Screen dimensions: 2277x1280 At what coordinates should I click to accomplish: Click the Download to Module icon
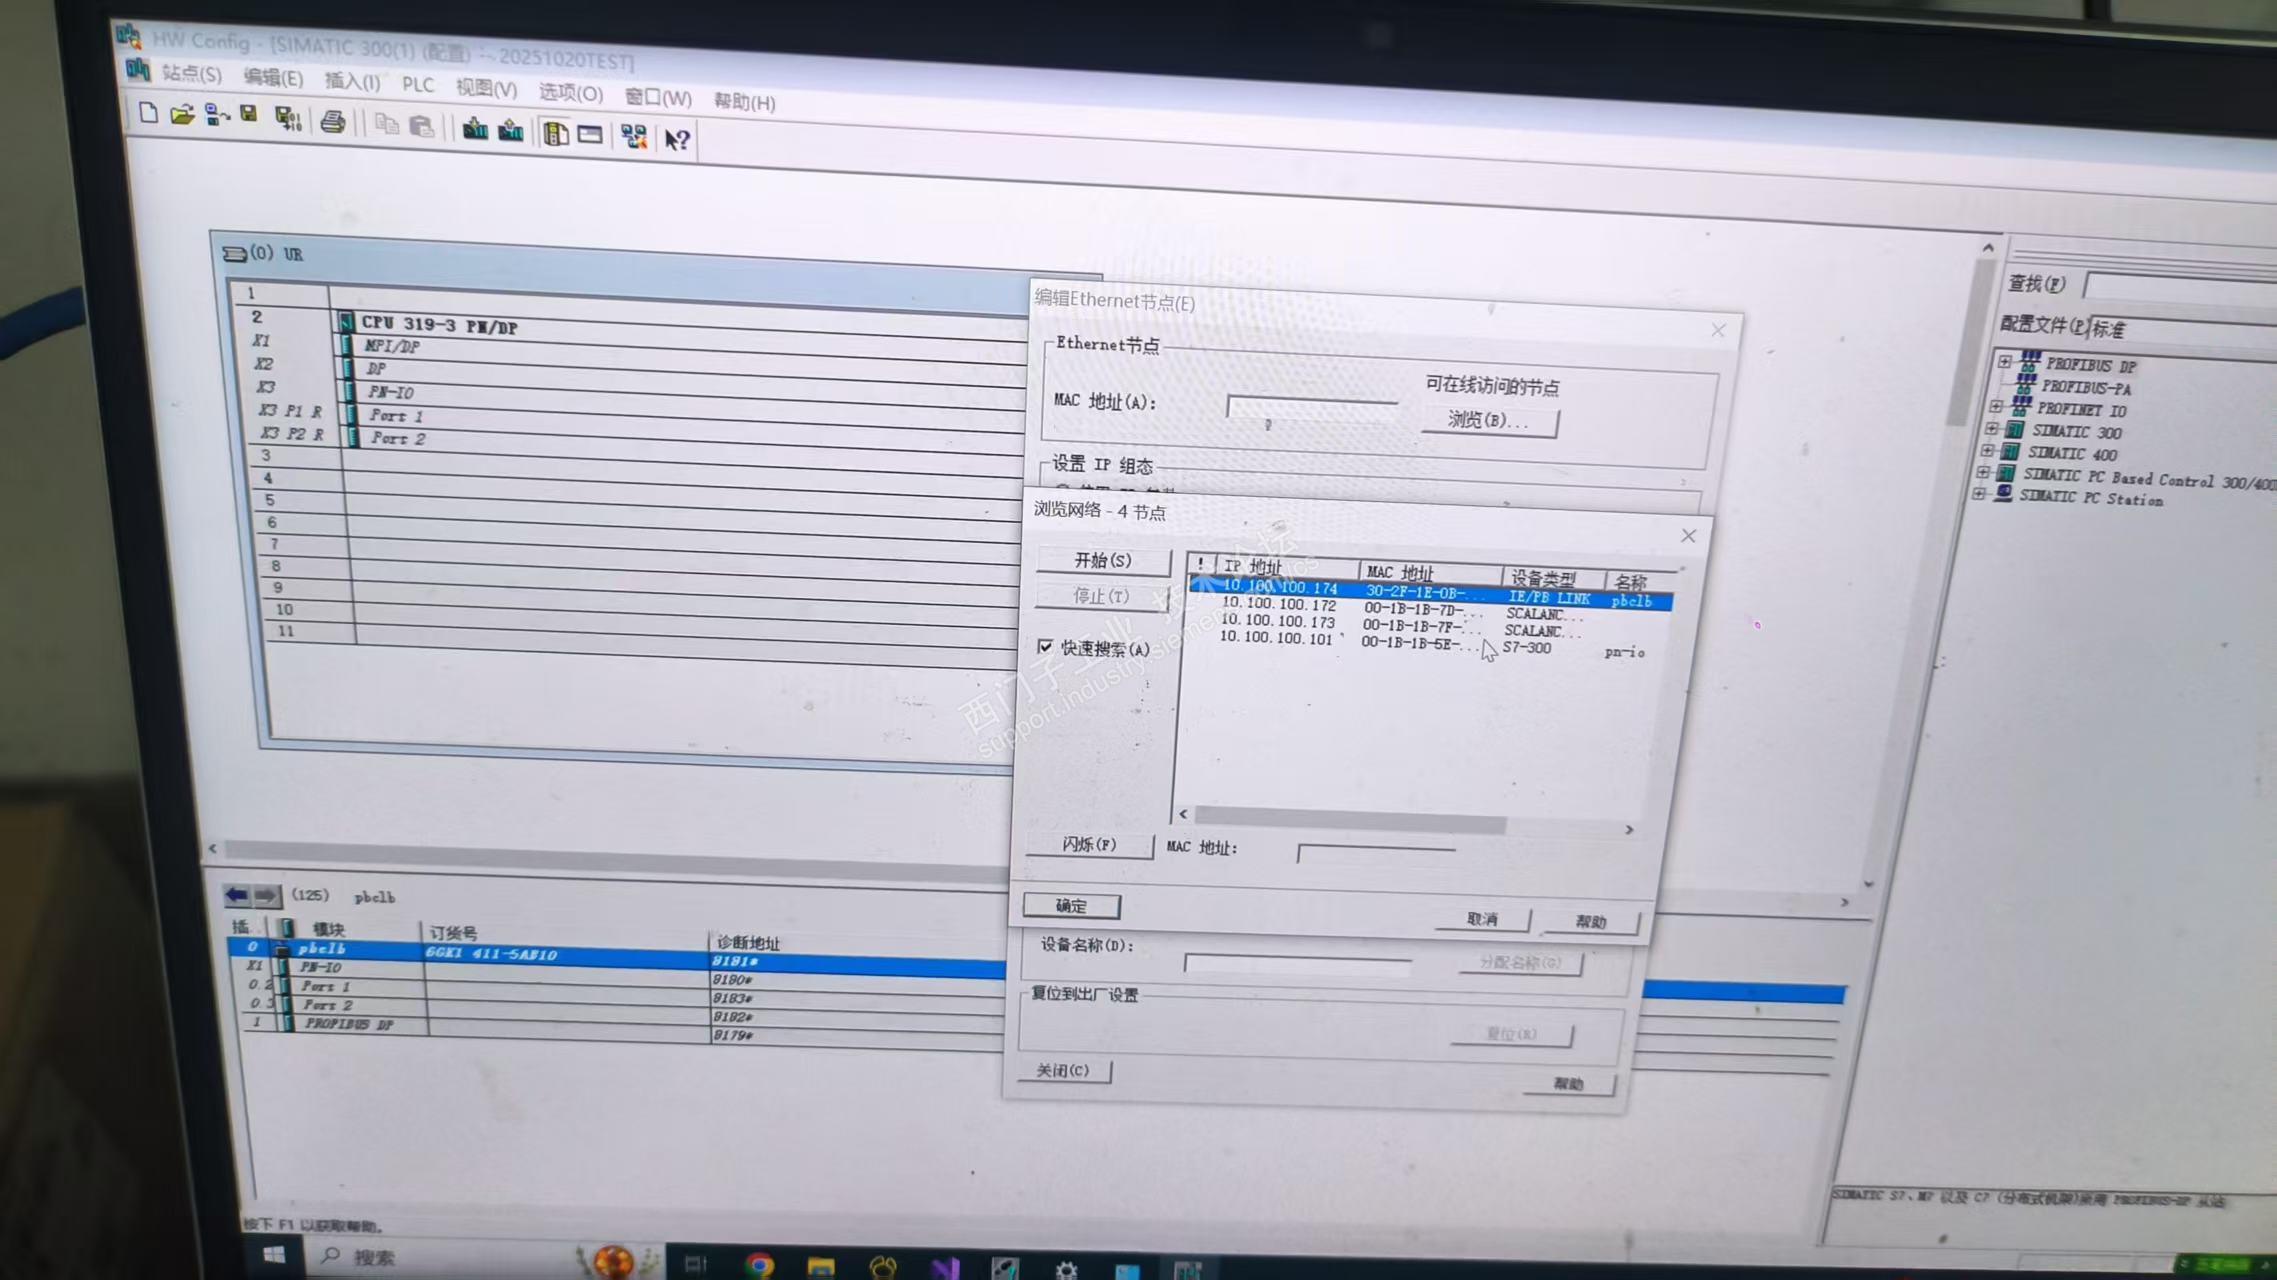click(x=475, y=129)
